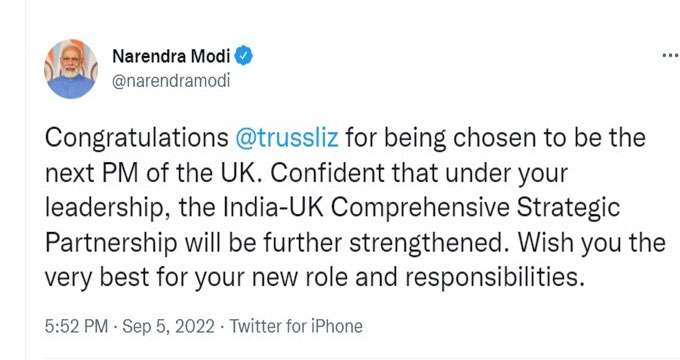Click the Twitter for iPhone source label
This screenshot has height=360, width=680.
pos(296,326)
